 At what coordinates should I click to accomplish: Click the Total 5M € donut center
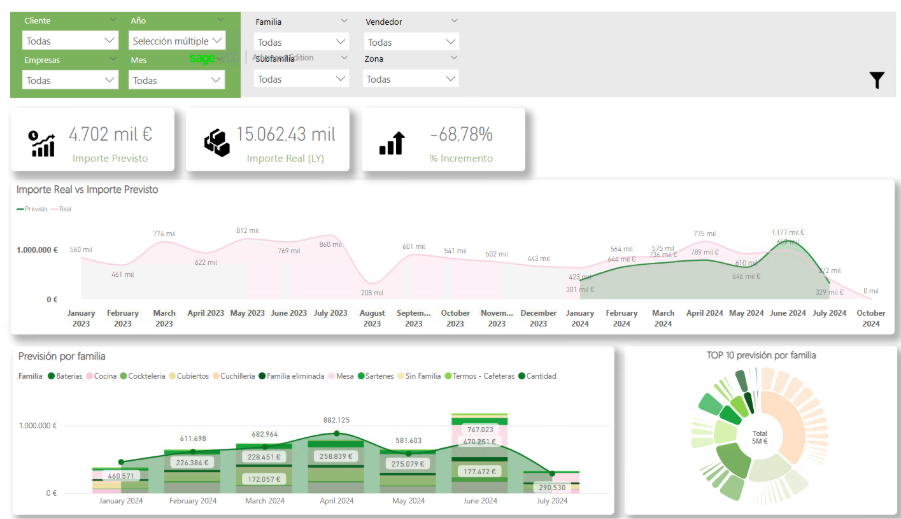pos(760,437)
